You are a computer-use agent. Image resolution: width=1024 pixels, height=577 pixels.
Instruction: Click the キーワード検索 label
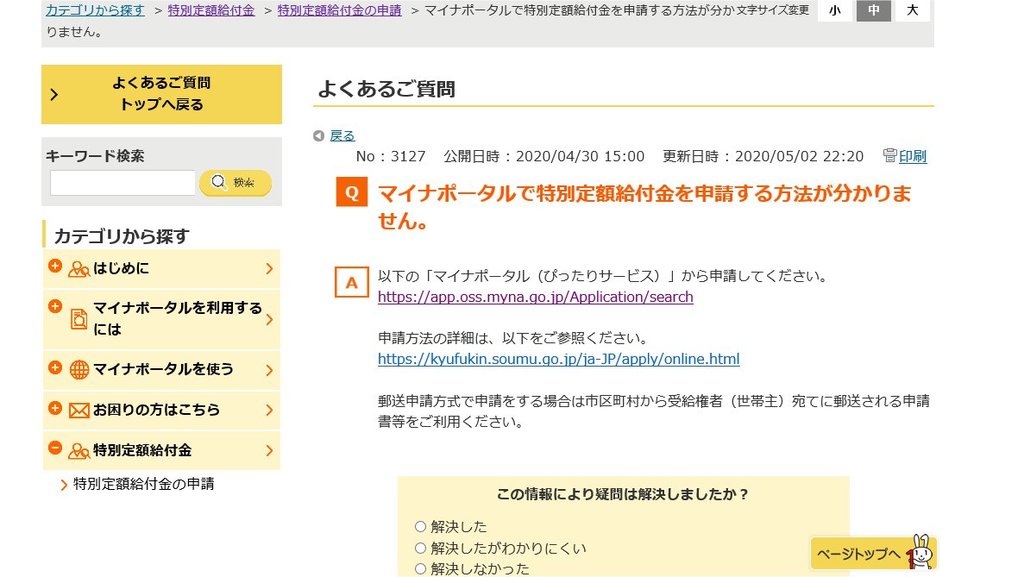95,156
